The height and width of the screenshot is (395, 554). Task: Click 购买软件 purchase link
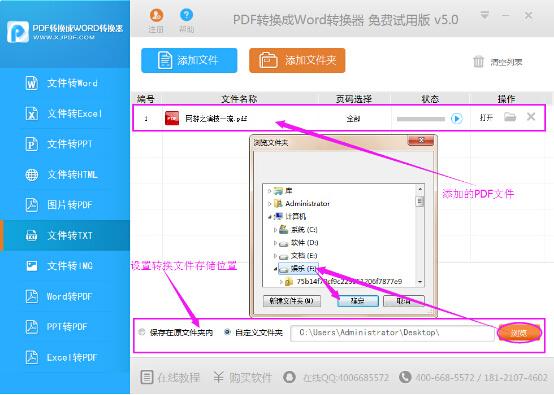[242, 378]
